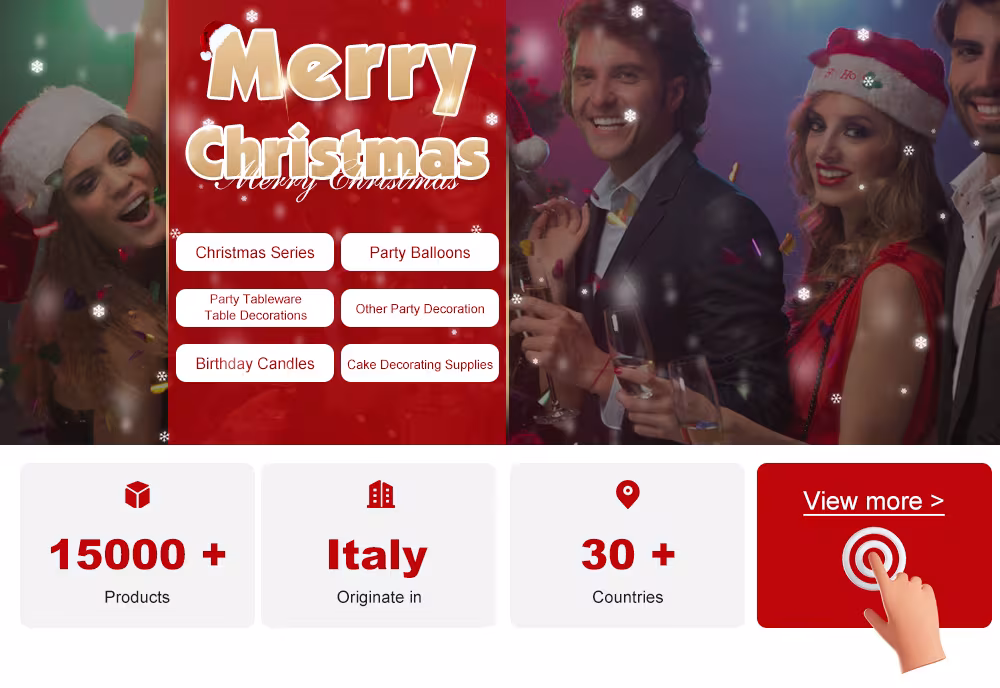
Task: Click the Santa hat on Merry
Action: click(219, 40)
